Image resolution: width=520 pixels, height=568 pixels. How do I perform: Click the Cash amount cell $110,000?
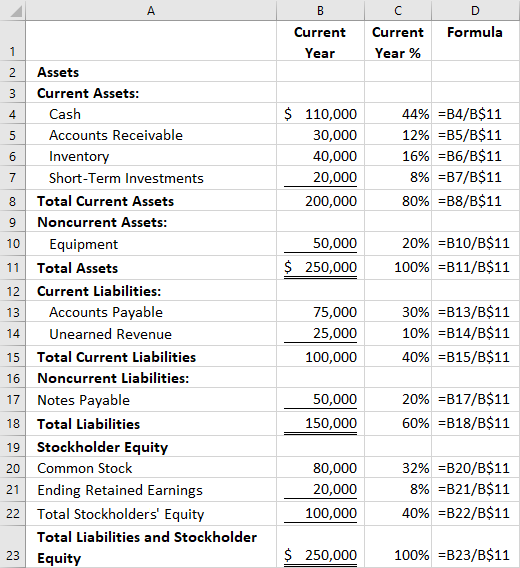(320, 114)
